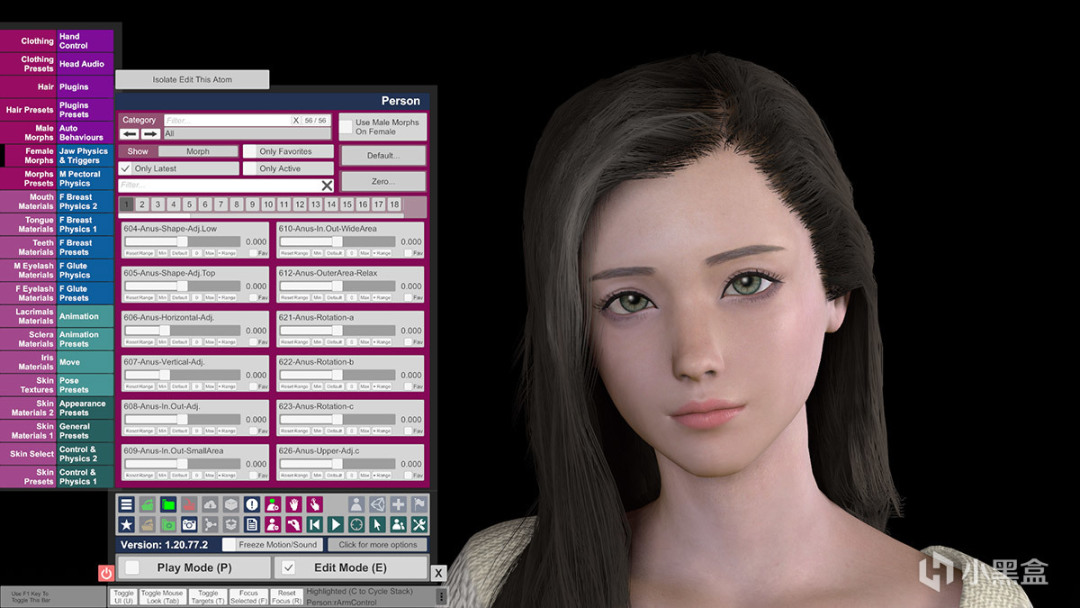
Task: Click the node graph icon
Action: [x=210, y=525]
